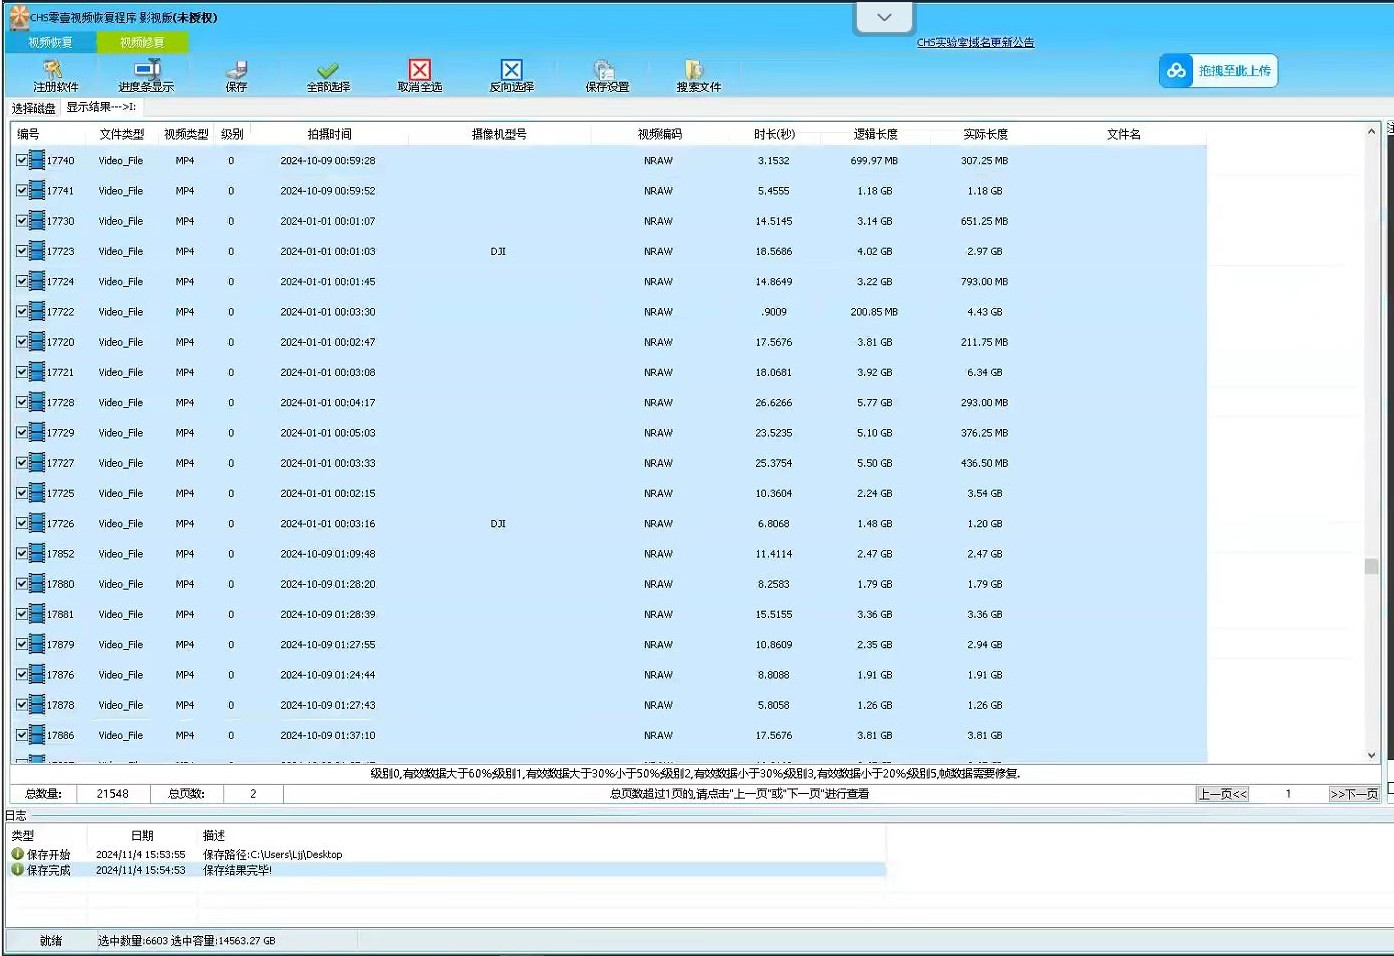Click the status text 选中数量:6603

tap(133, 941)
